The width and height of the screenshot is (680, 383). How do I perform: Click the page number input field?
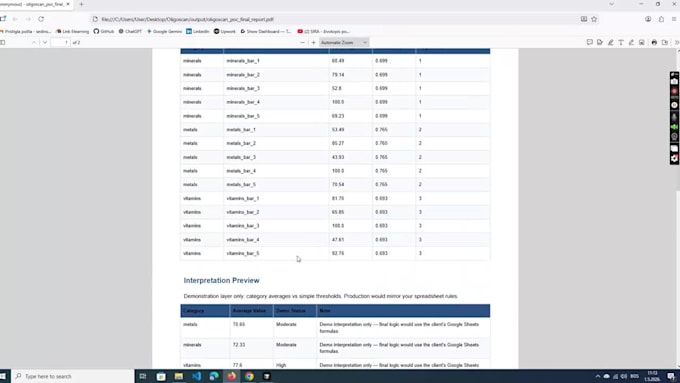[60, 43]
